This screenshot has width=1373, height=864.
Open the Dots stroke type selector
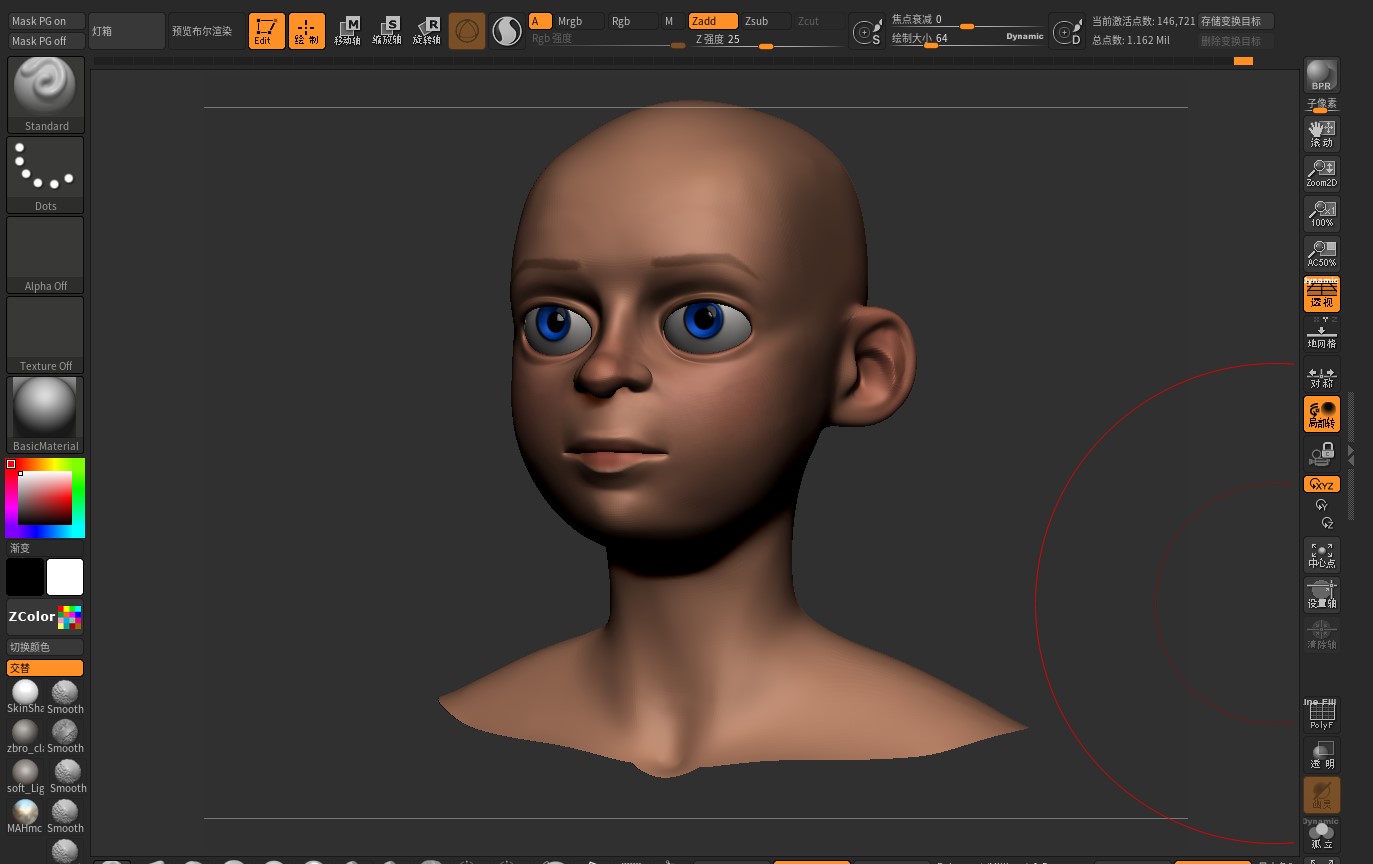point(46,175)
